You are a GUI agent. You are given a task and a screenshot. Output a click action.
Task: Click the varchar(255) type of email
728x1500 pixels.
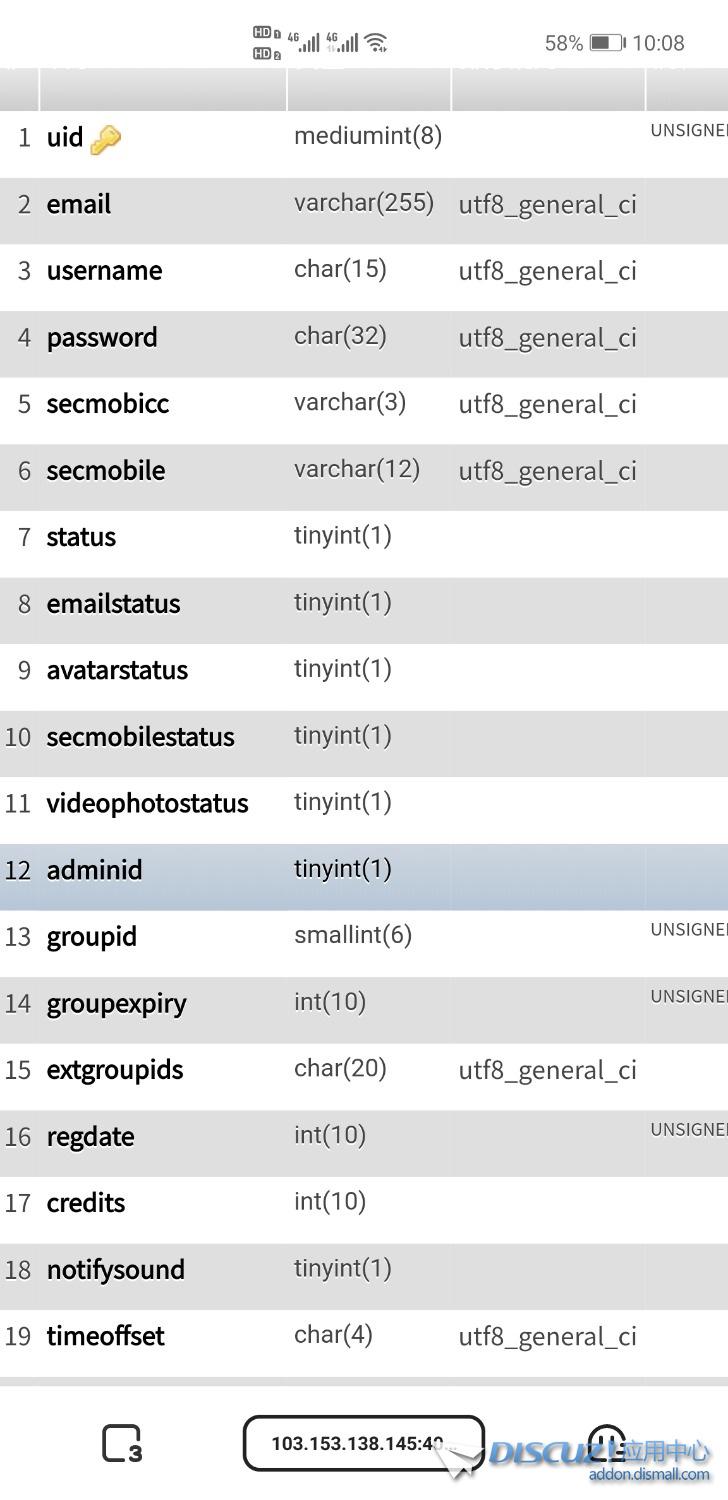coord(363,202)
